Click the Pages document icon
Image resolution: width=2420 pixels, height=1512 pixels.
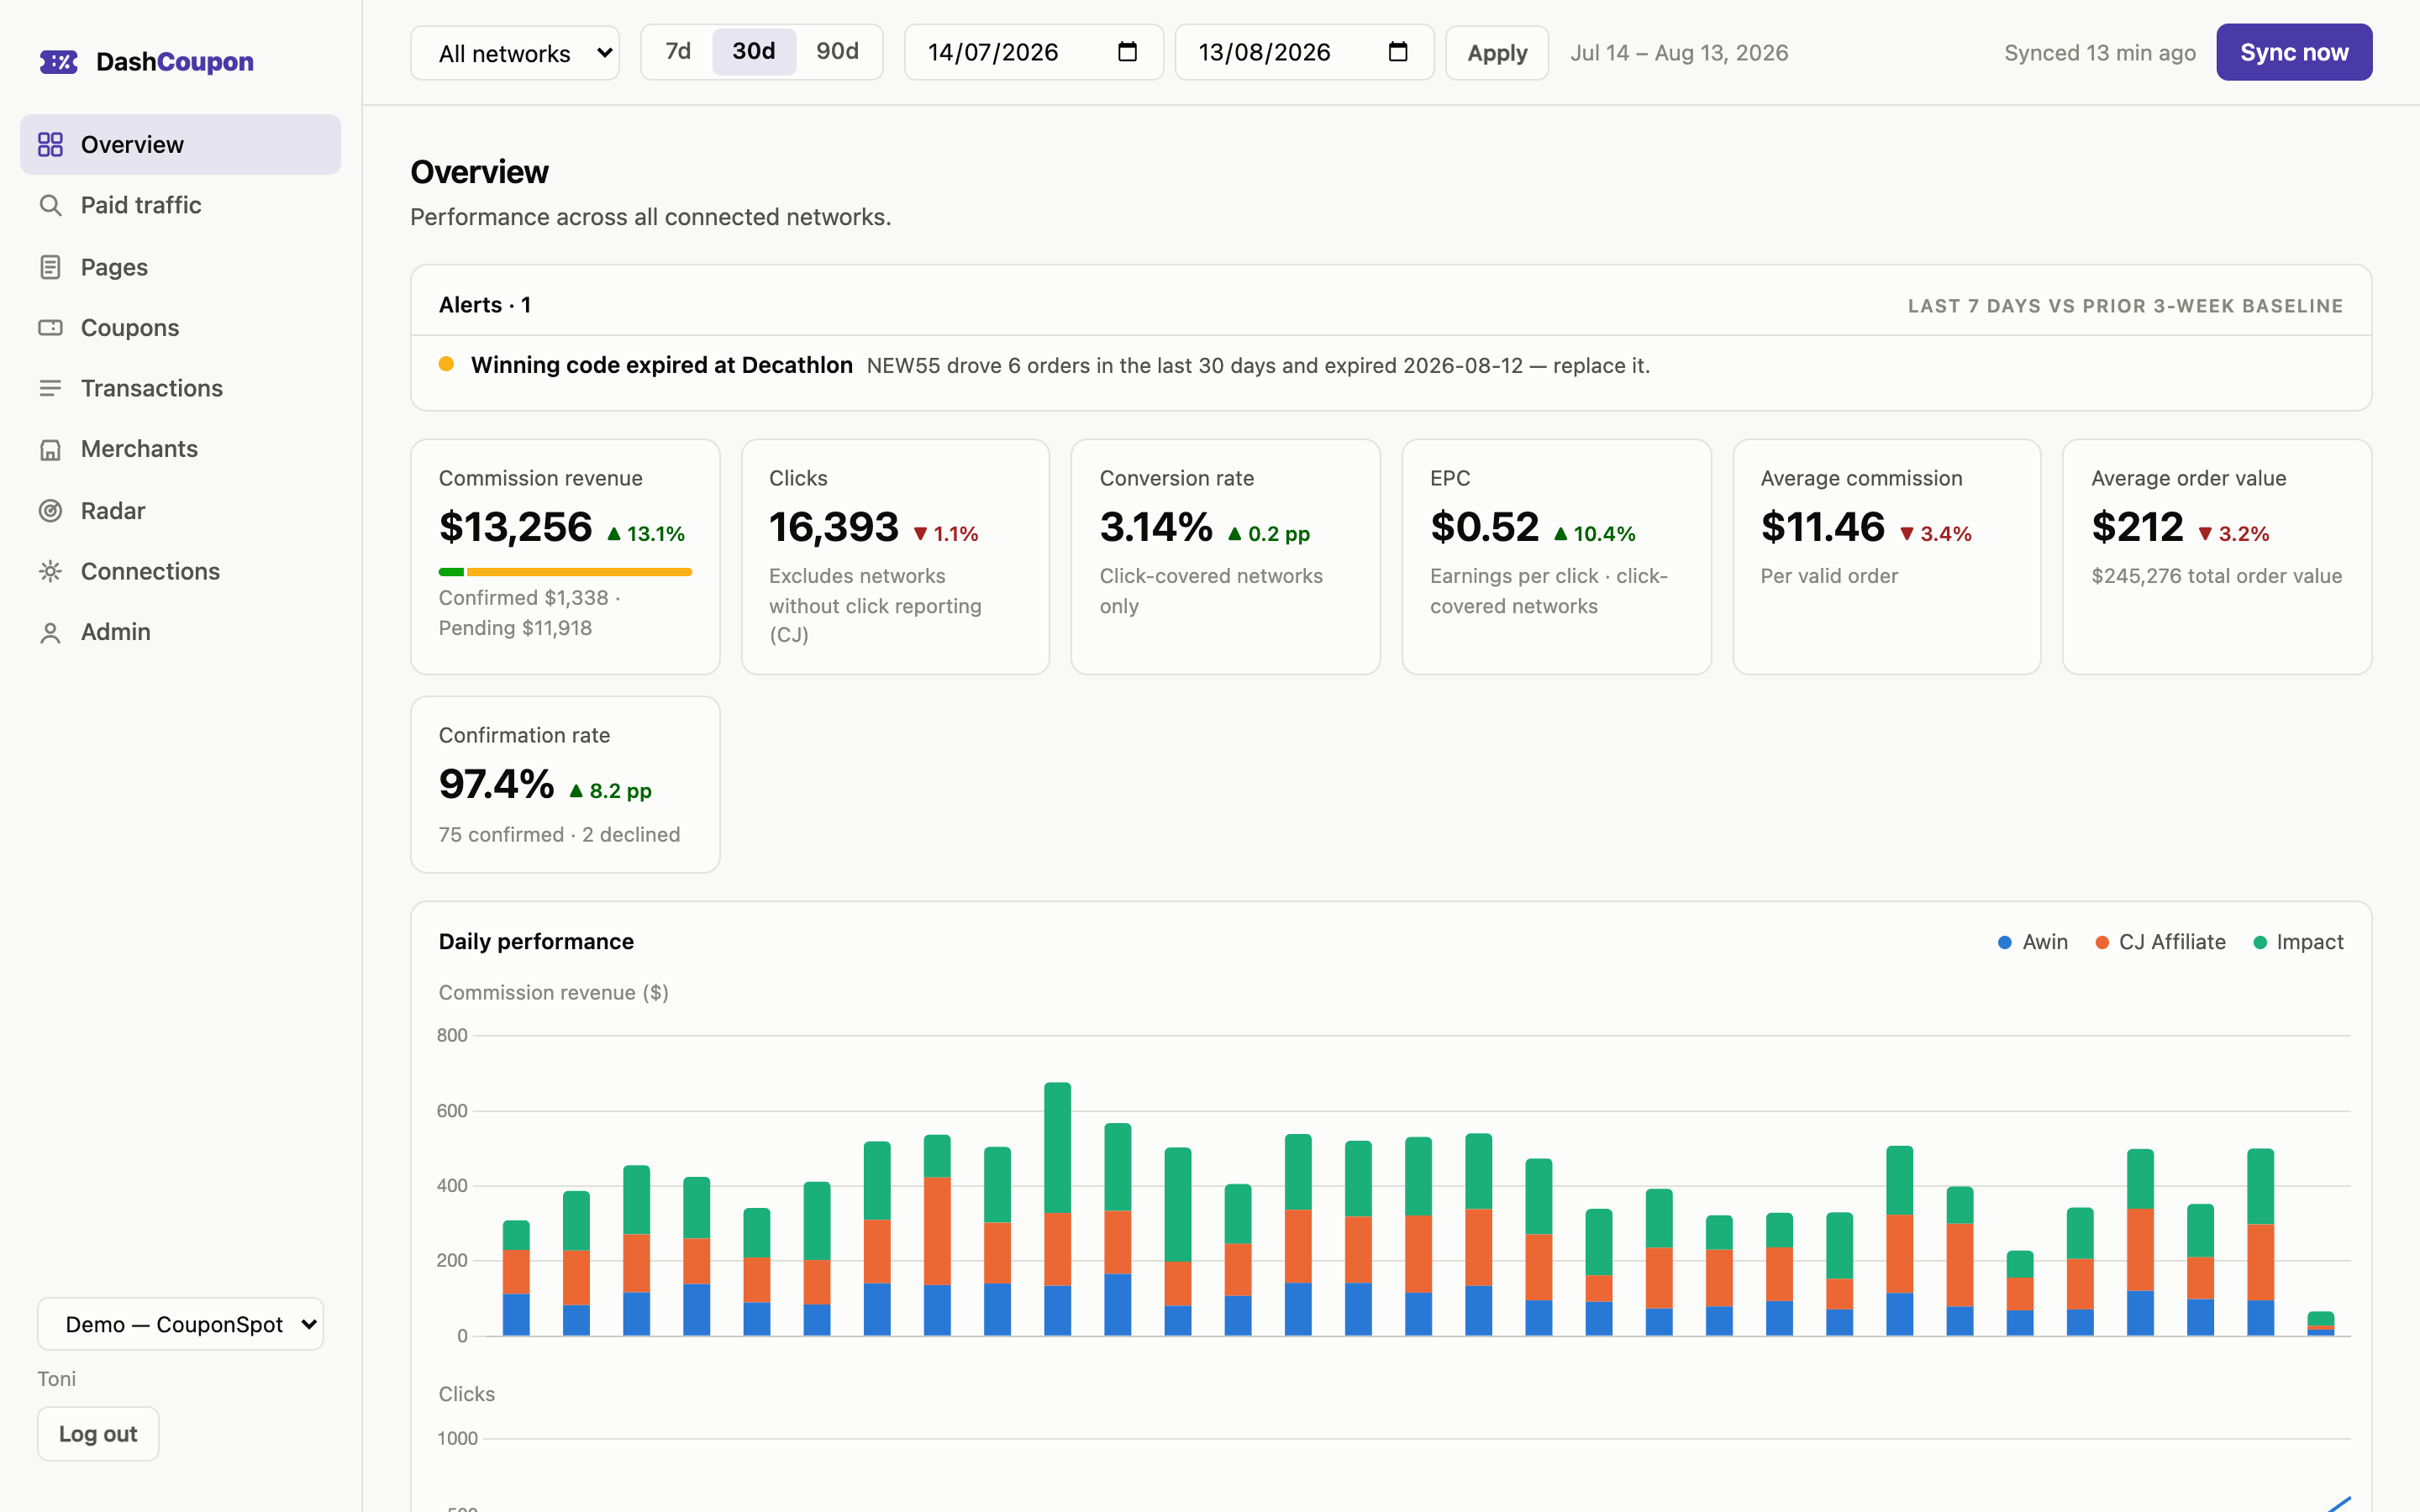pyautogui.click(x=50, y=267)
